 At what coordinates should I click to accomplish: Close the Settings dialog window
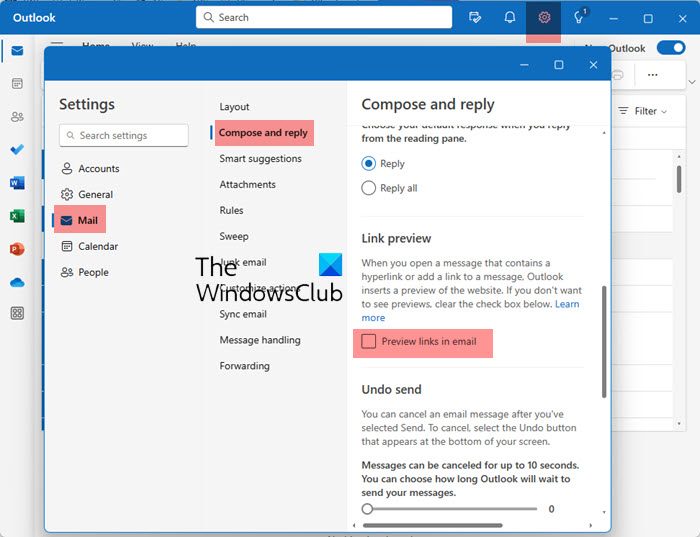click(593, 65)
